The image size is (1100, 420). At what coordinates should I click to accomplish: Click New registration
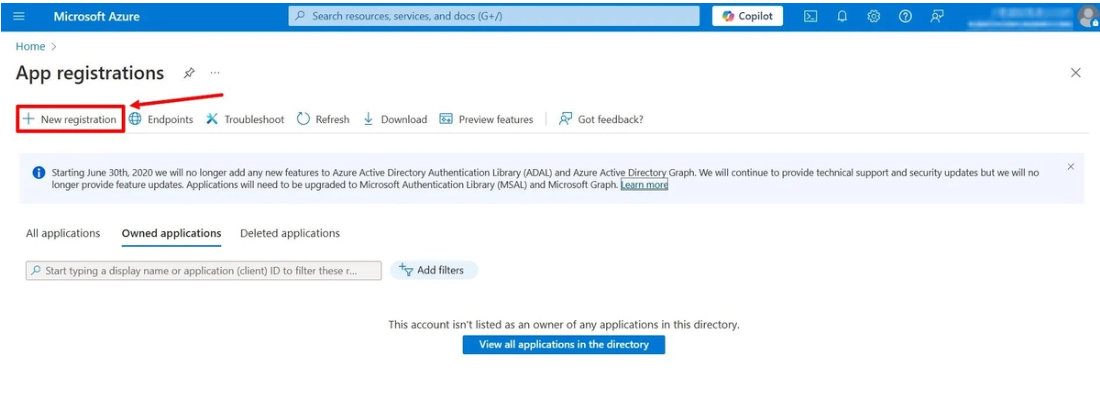[x=70, y=119]
